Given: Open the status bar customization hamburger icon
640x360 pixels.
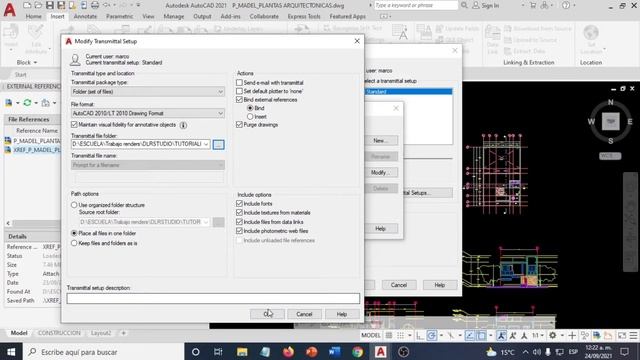Looking at the screenshot, I should coord(633,336).
